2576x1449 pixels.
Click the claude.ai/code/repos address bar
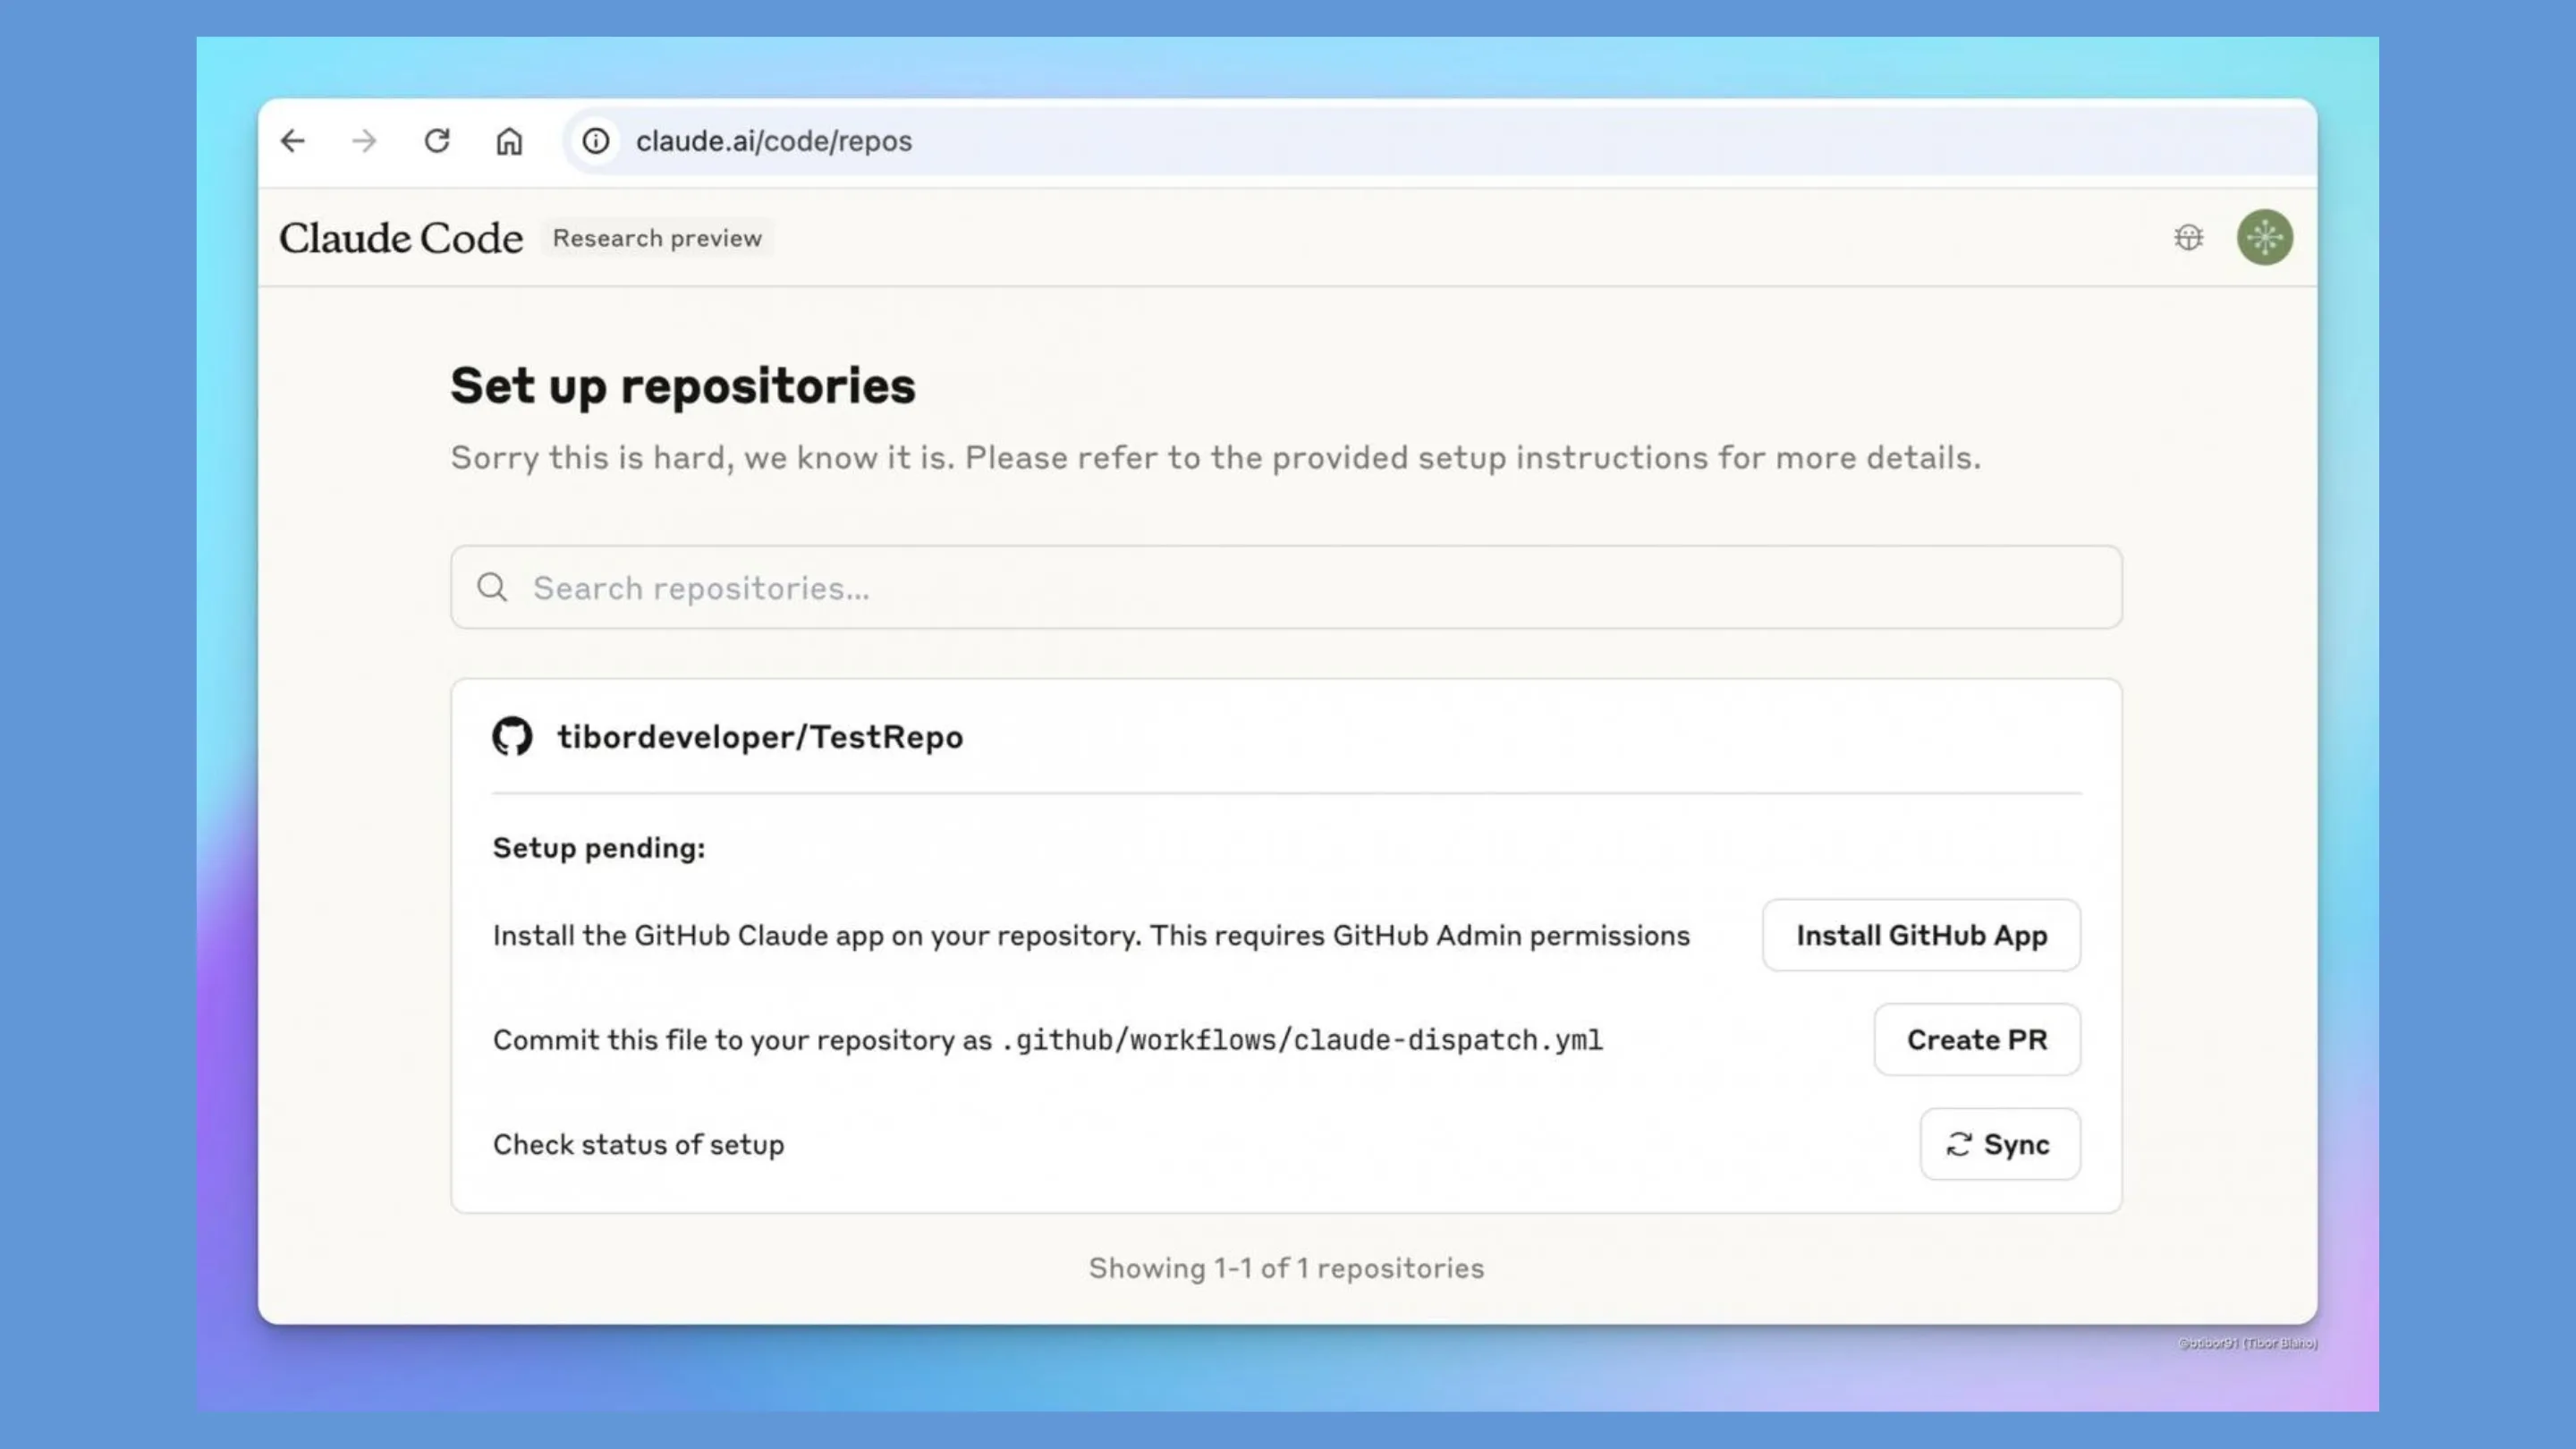click(x=1438, y=141)
